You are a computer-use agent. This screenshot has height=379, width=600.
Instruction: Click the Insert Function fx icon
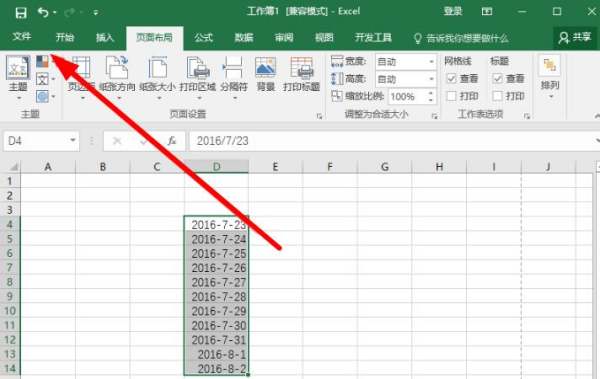point(172,141)
